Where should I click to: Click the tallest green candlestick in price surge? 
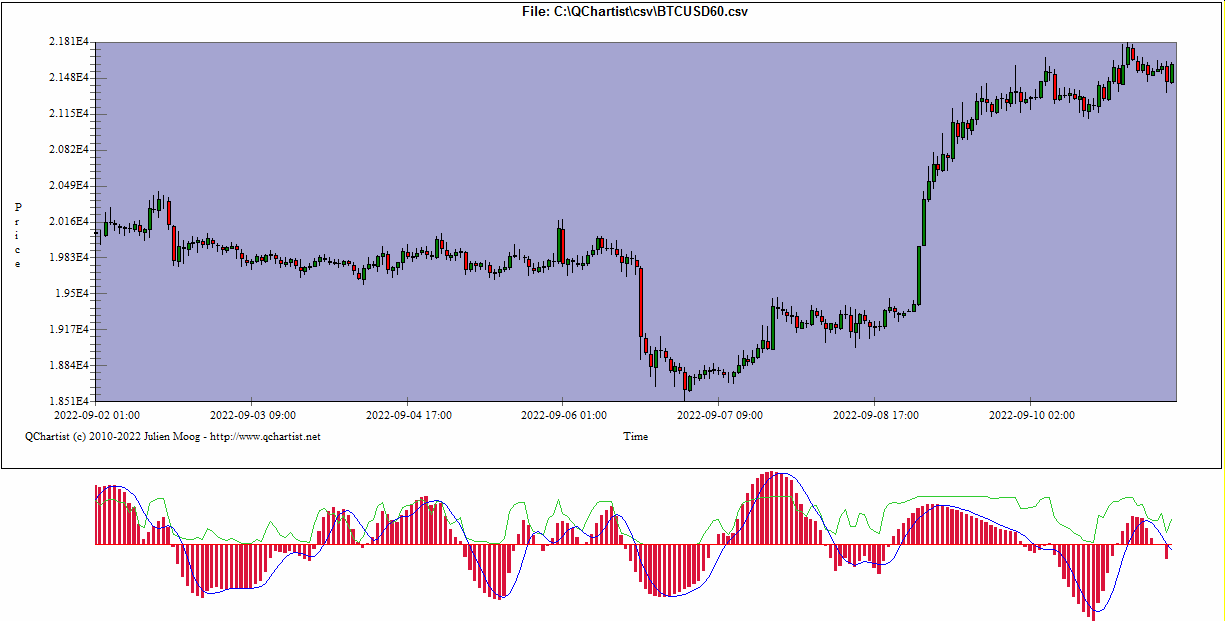click(920, 275)
